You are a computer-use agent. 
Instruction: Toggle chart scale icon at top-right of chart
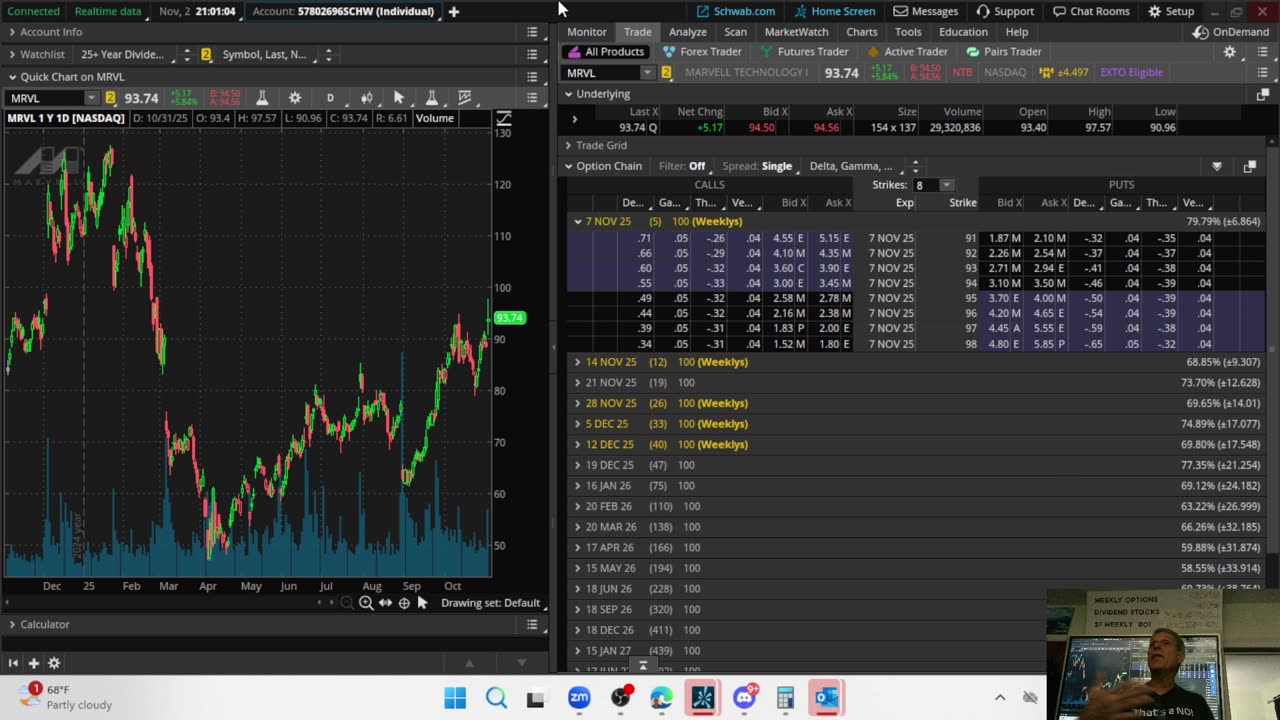[x=503, y=119]
